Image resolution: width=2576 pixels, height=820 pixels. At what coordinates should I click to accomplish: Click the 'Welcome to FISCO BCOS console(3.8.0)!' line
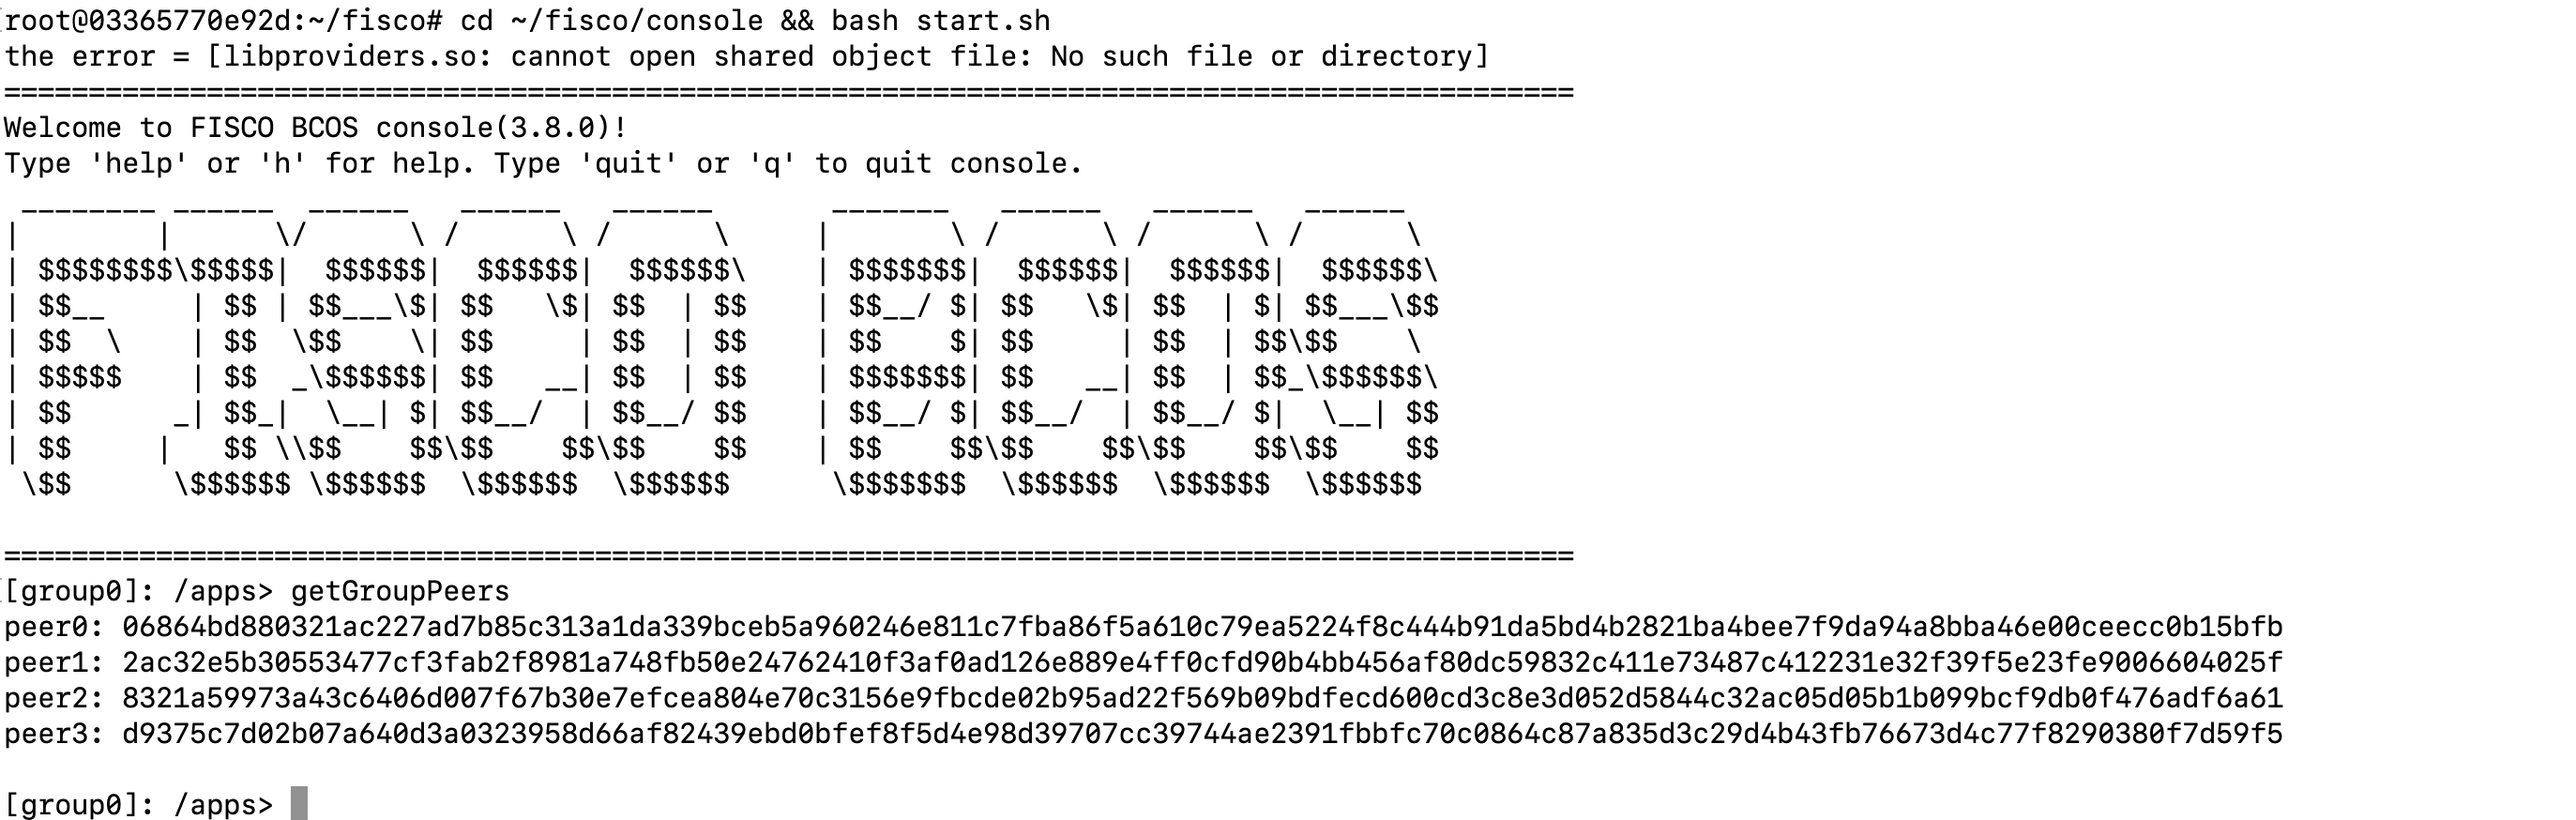316,128
